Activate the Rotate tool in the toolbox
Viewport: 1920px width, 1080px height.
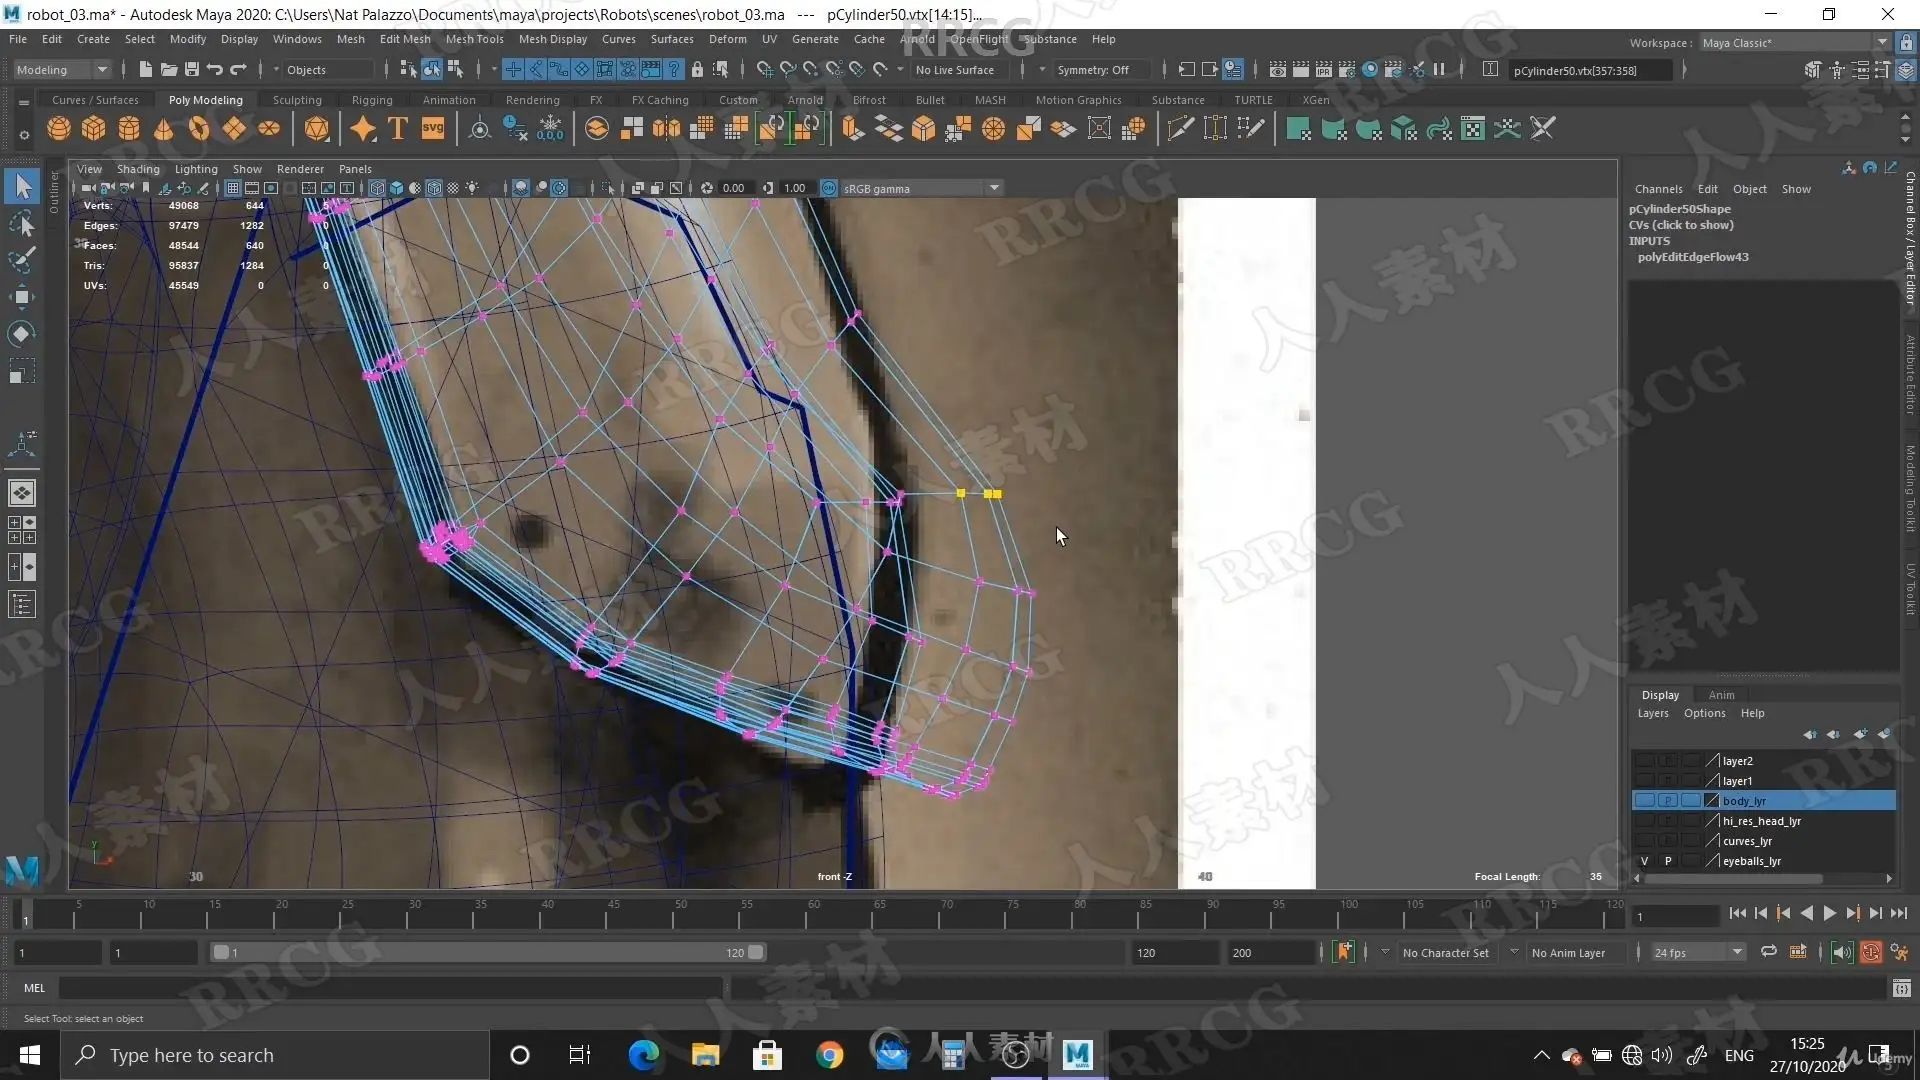tap(22, 334)
